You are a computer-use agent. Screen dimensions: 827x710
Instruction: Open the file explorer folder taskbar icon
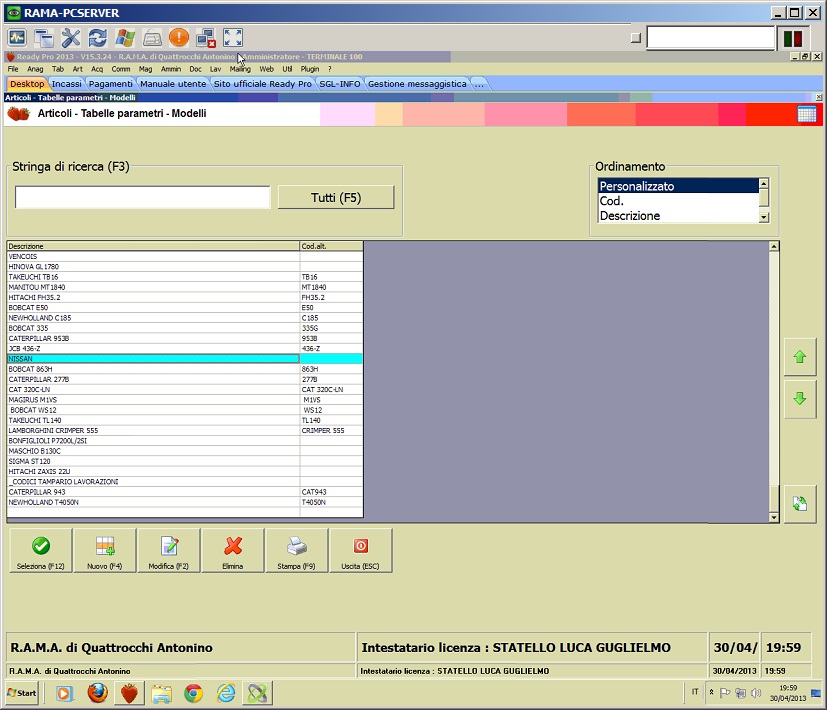click(x=161, y=693)
